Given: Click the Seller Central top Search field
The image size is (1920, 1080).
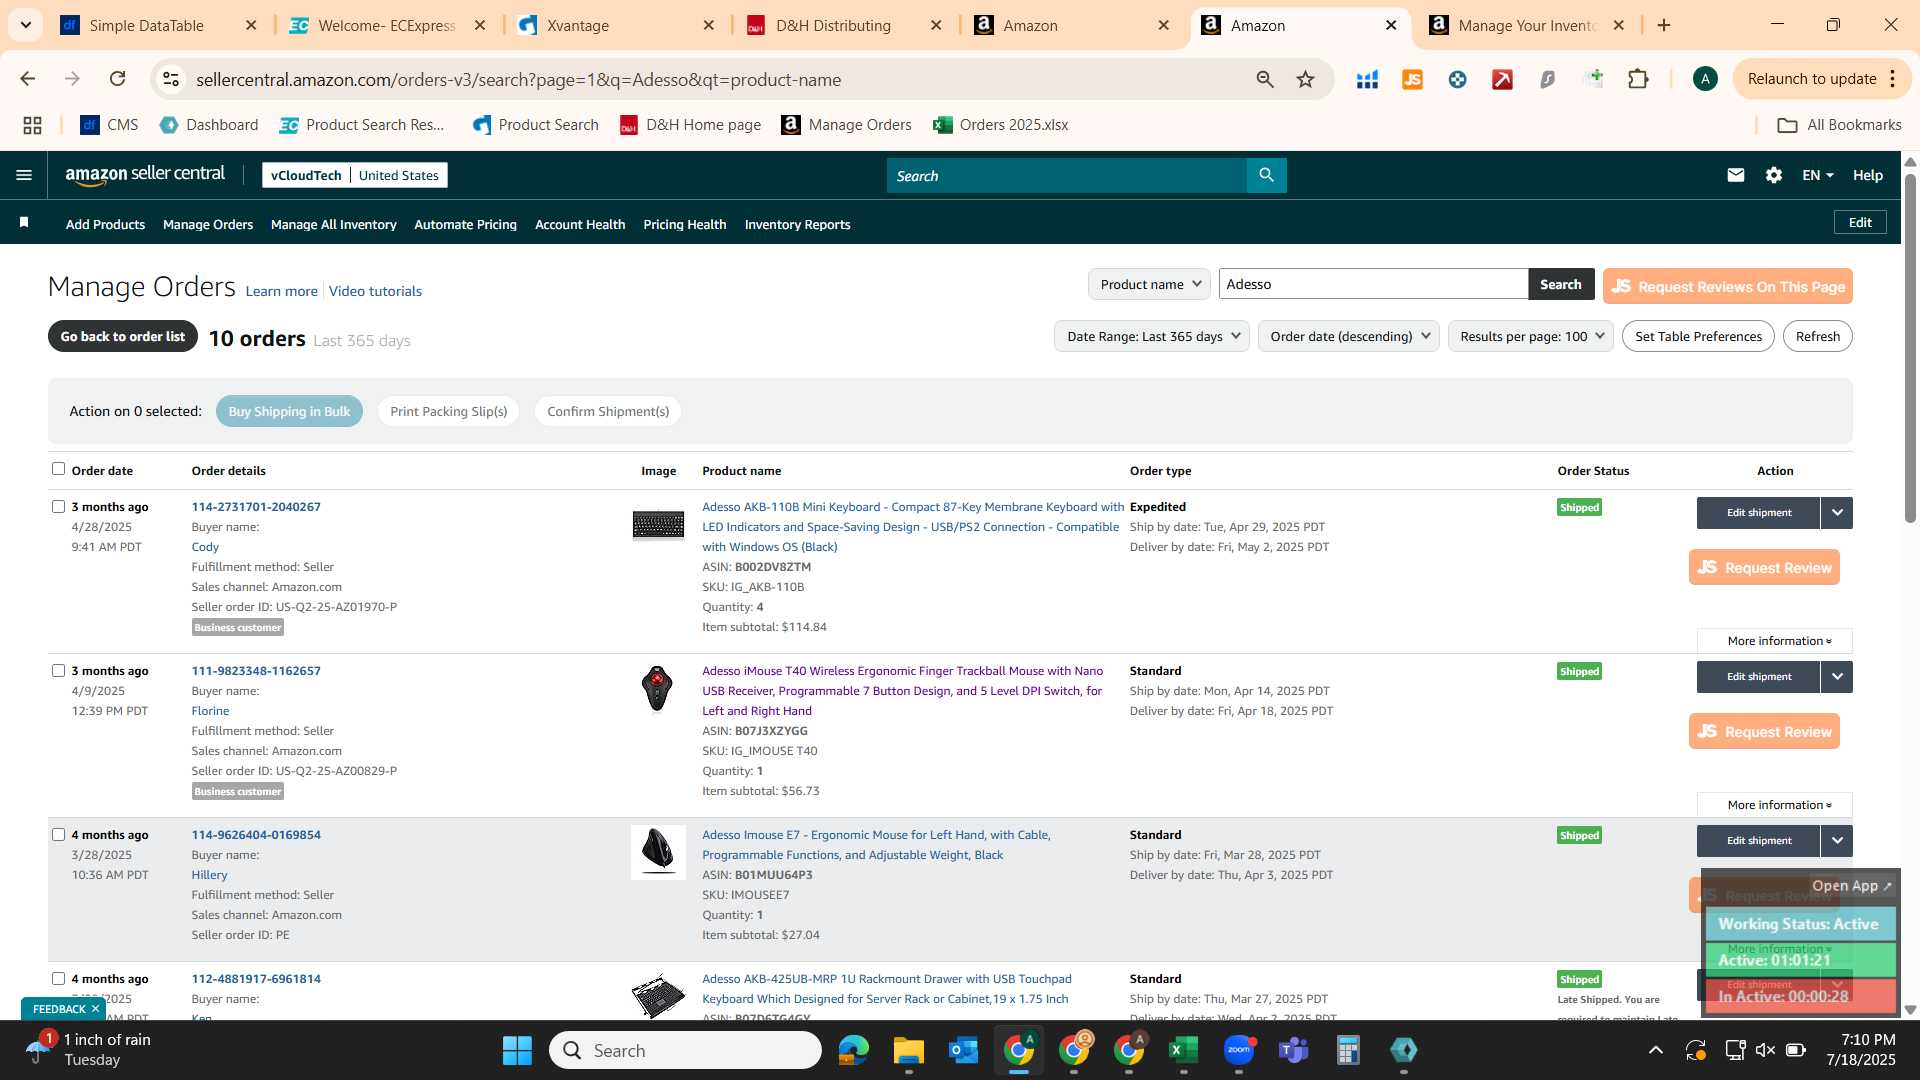Looking at the screenshot, I should (1066, 175).
